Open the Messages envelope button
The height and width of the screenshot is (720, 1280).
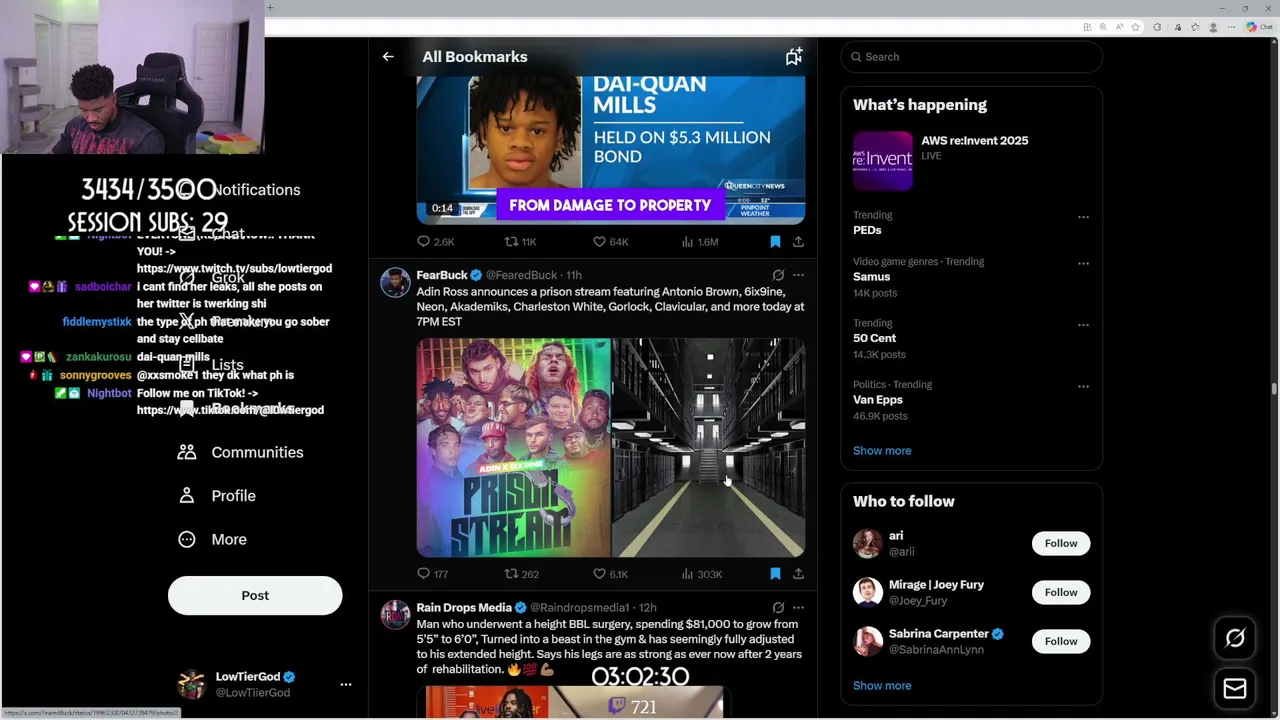coord(1235,688)
